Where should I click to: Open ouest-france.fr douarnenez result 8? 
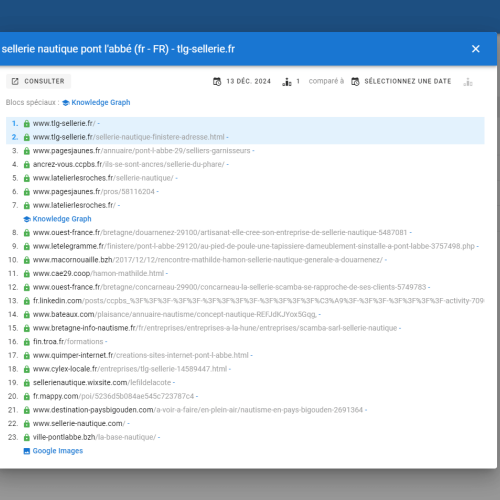tap(220, 232)
